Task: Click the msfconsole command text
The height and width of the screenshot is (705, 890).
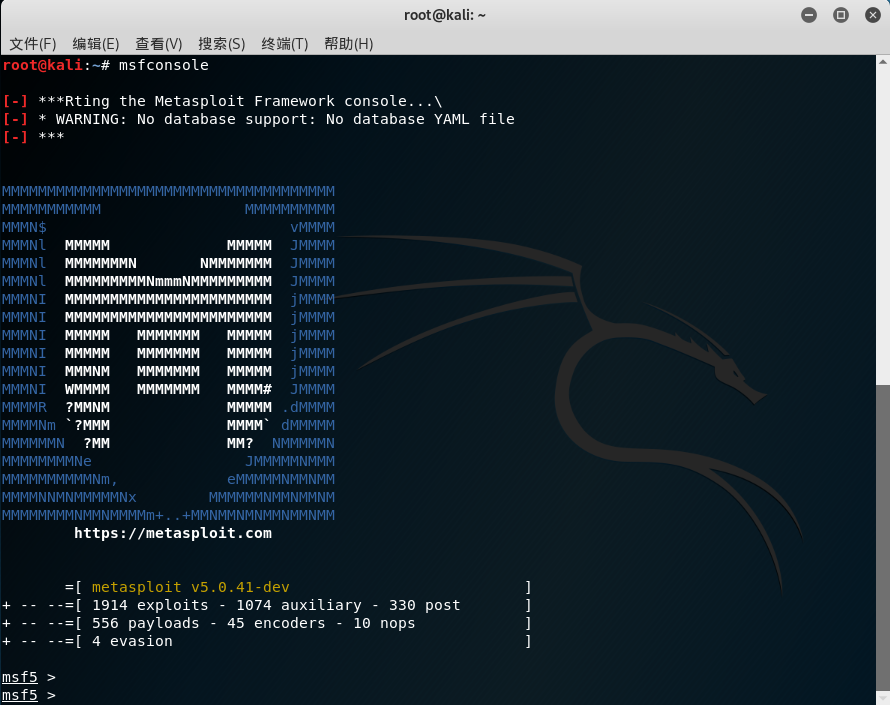Action: (x=163, y=65)
